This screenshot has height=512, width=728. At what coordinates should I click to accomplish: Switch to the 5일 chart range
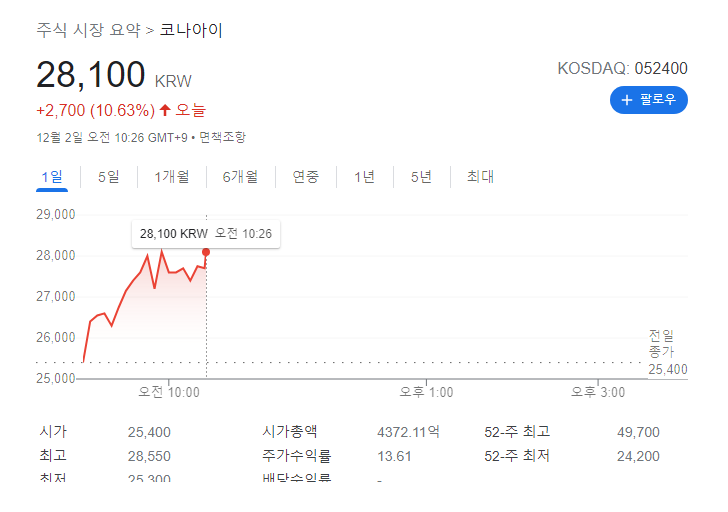(109, 177)
